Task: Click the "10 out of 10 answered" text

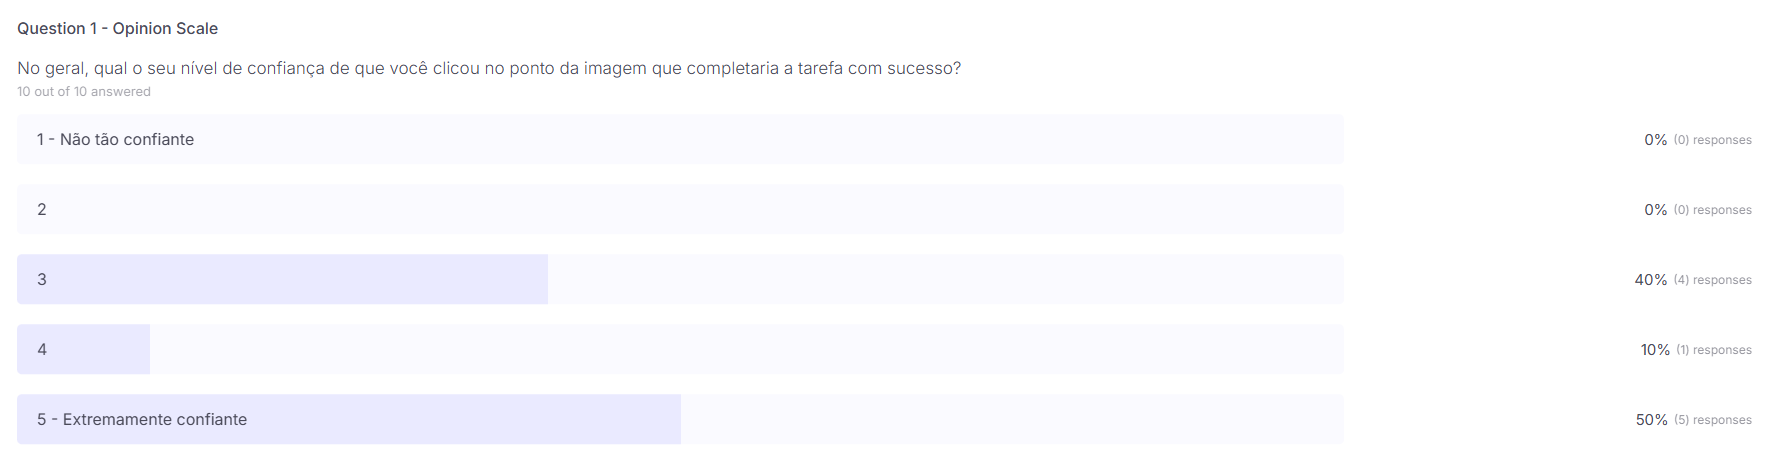Action: (84, 91)
